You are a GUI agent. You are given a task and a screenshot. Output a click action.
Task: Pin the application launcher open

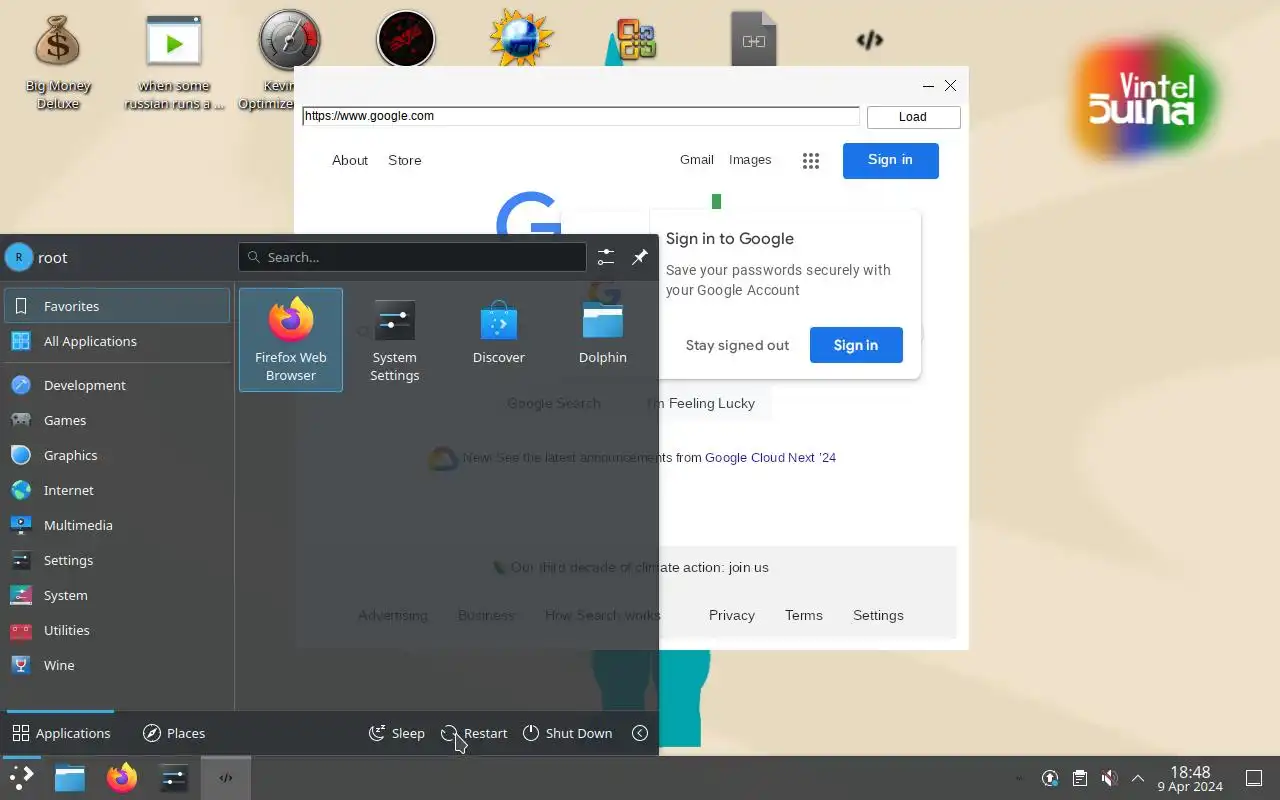[x=640, y=257]
